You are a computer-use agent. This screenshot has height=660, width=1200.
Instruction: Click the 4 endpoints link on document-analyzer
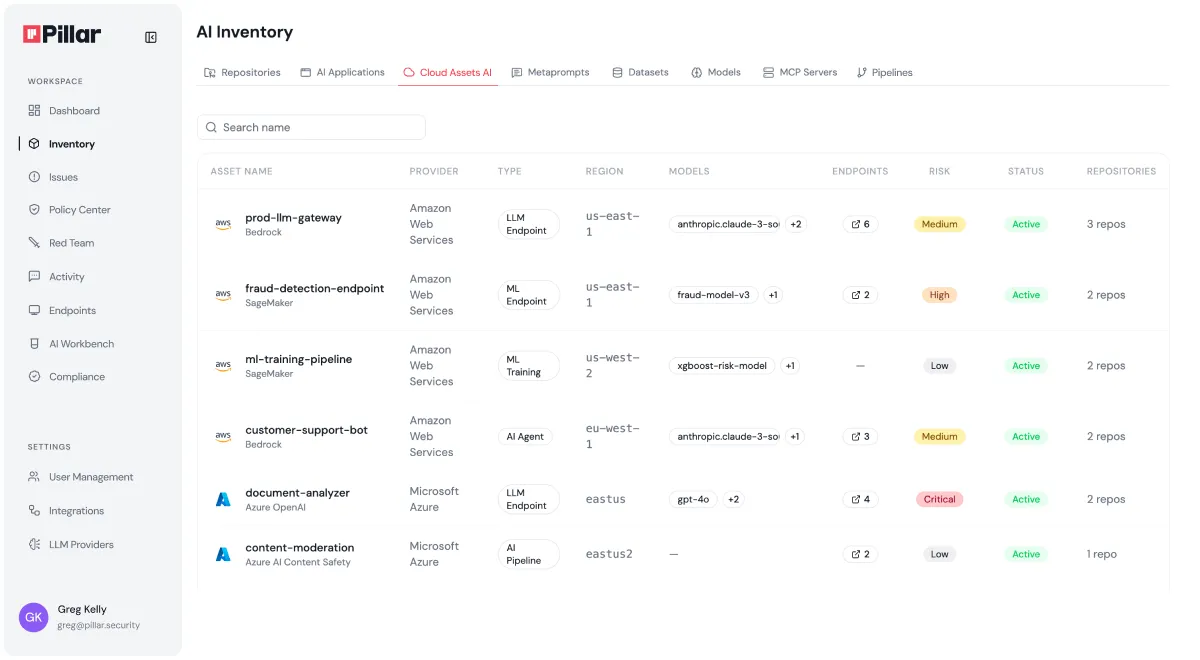coord(860,499)
